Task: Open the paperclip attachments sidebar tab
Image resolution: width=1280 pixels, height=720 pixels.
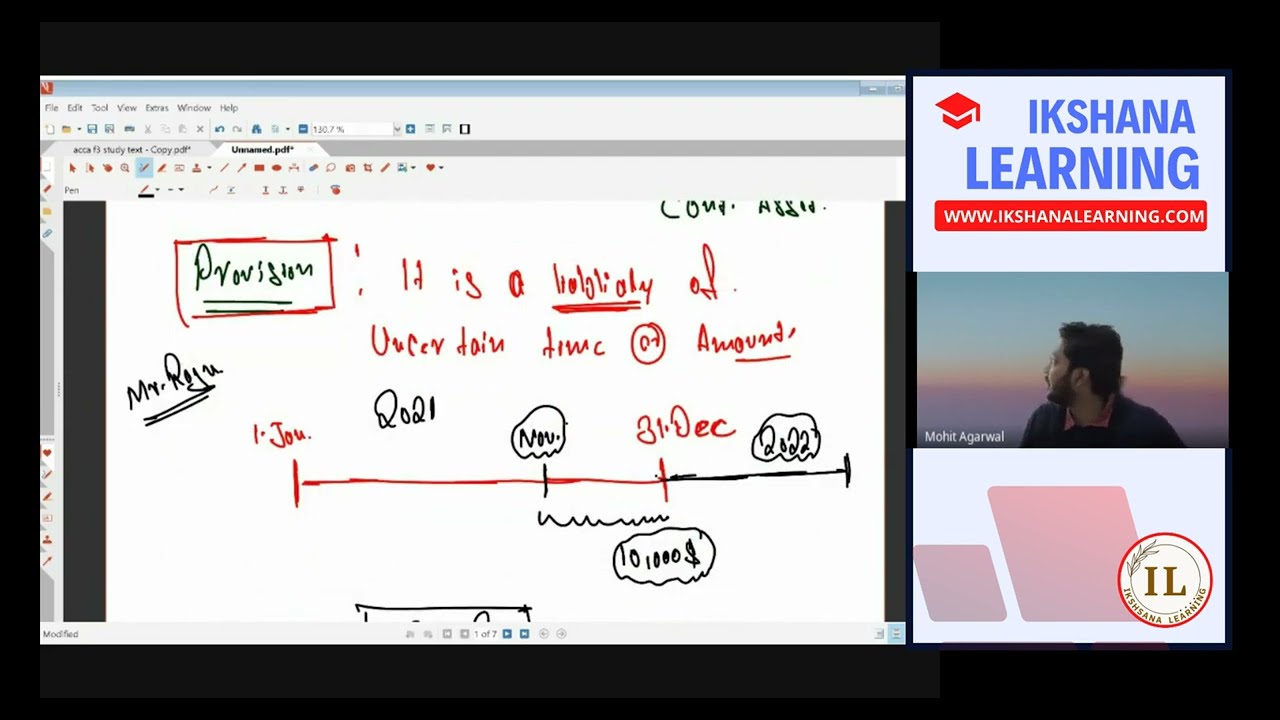Action: (46, 232)
